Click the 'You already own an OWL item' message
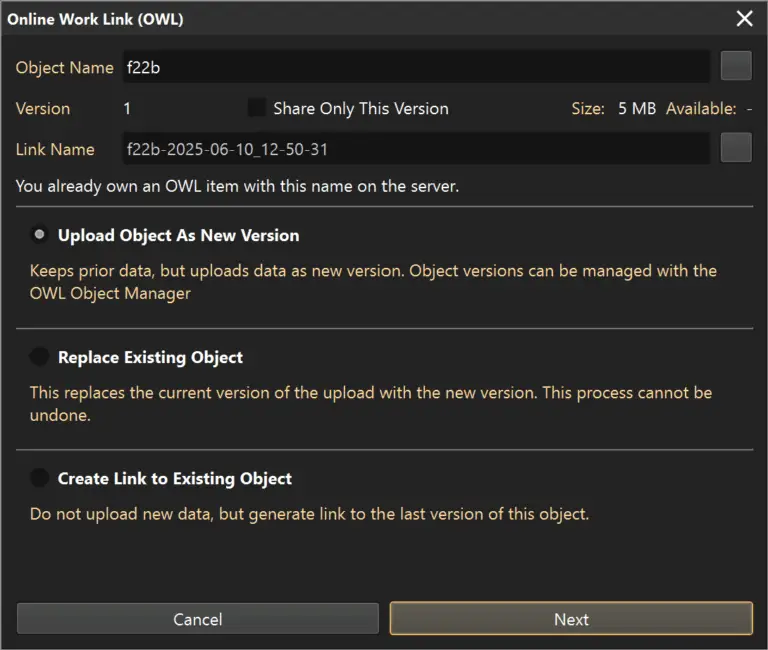Screen dimensions: 768x650 237,186
